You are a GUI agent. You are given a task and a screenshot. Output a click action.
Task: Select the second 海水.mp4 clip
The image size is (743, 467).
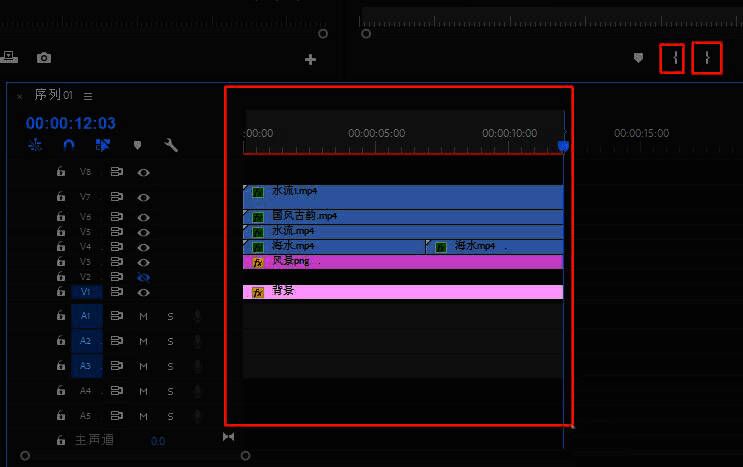(x=495, y=247)
